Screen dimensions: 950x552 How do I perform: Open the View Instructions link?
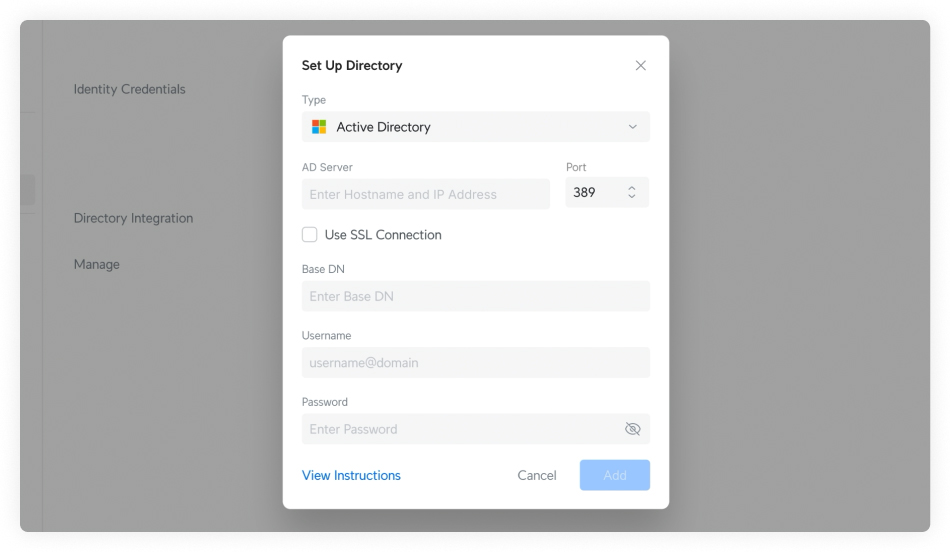pyautogui.click(x=351, y=476)
